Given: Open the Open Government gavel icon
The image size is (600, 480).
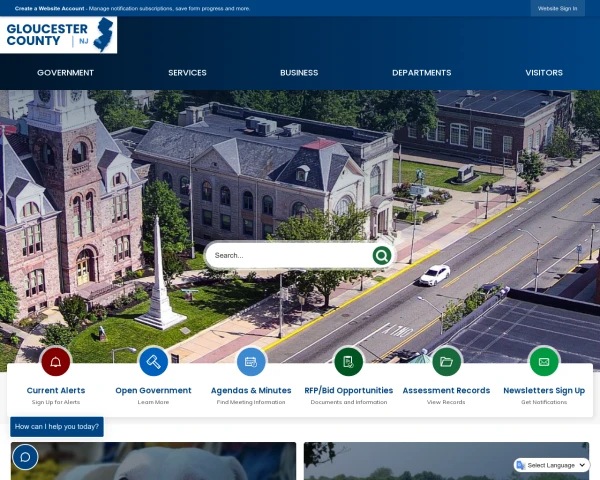Looking at the screenshot, I should 153,361.
